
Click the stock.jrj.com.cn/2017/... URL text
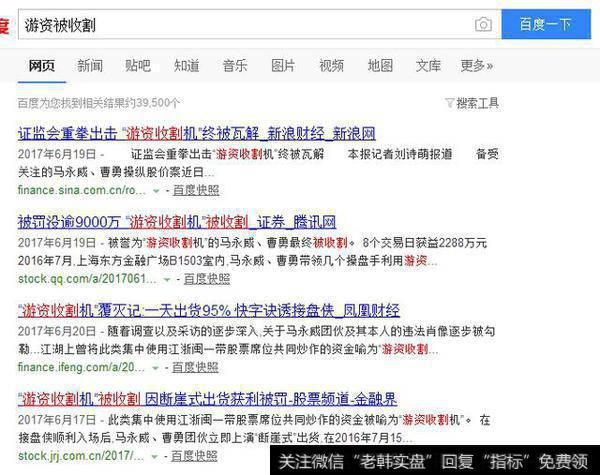pos(81,456)
